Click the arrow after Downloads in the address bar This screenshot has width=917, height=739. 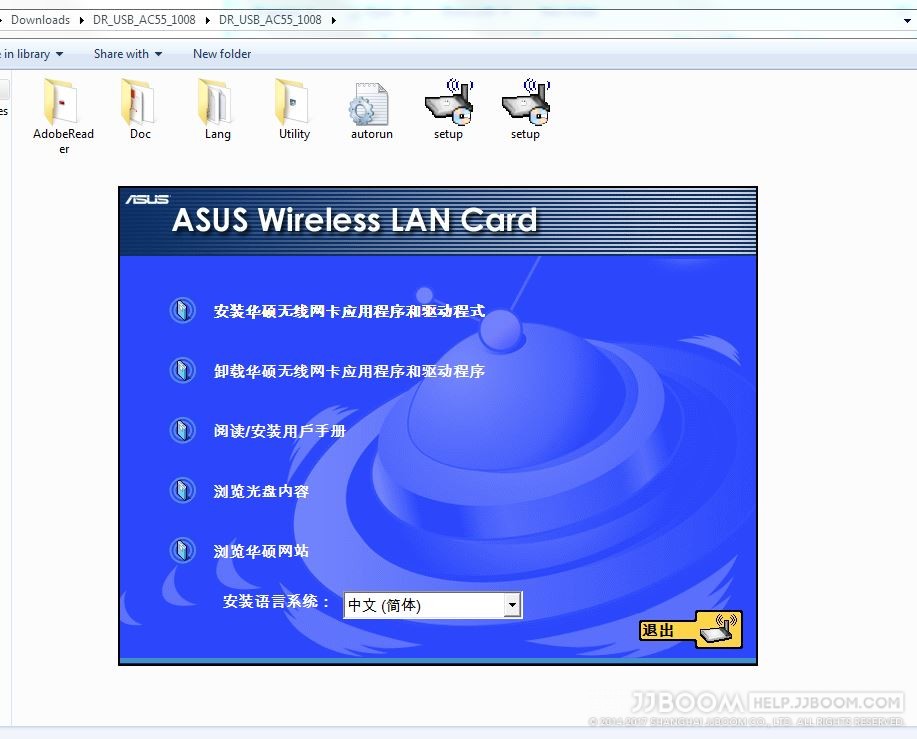click(81, 20)
